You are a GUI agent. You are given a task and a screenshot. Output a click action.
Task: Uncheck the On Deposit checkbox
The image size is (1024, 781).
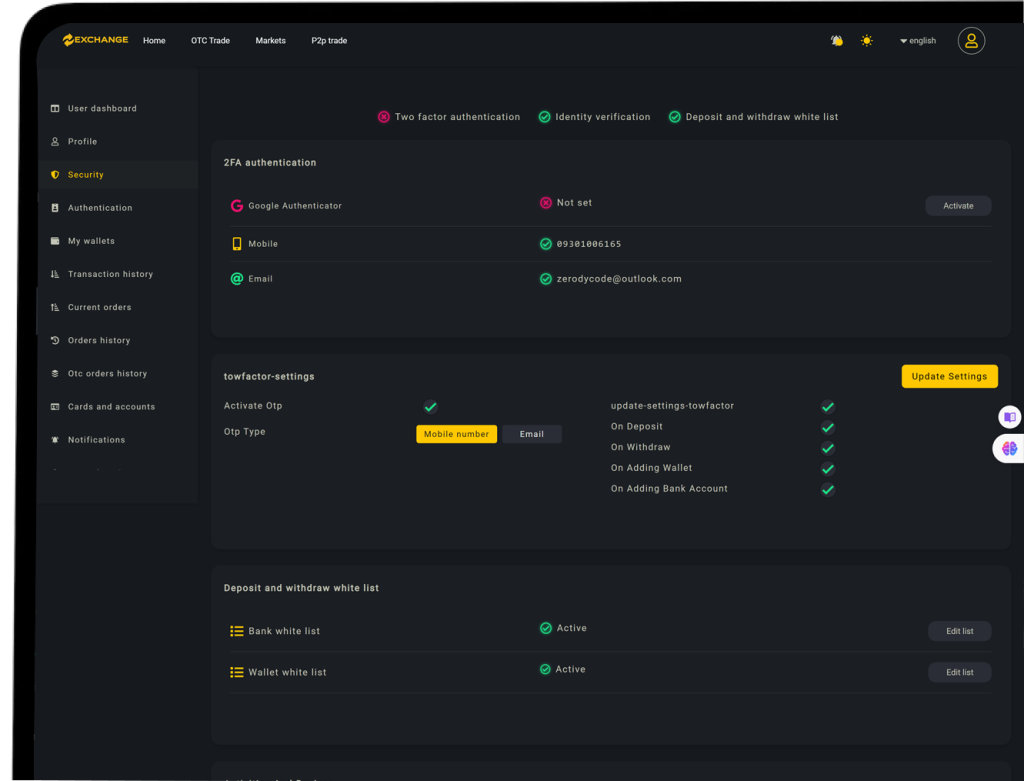[x=828, y=428]
